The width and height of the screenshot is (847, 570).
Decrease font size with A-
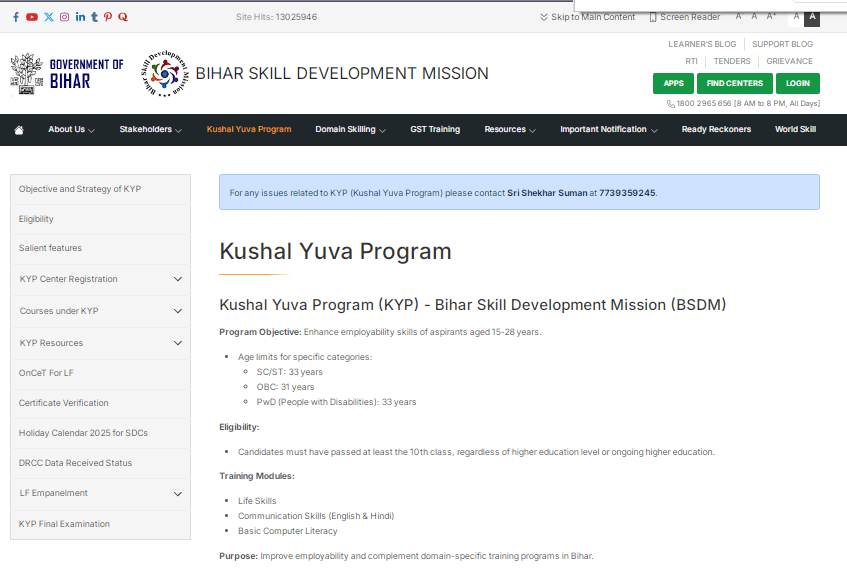click(739, 17)
